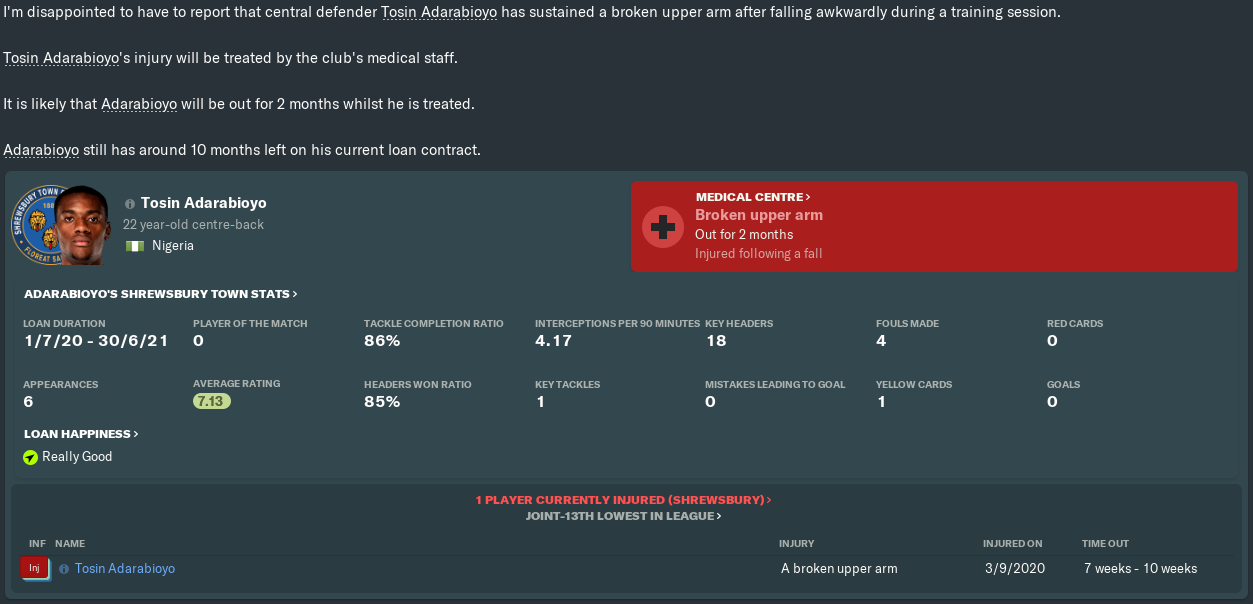1253x604 pixels.
Task: Sort injury table by Time Out column
Action: click(1105, 544)
